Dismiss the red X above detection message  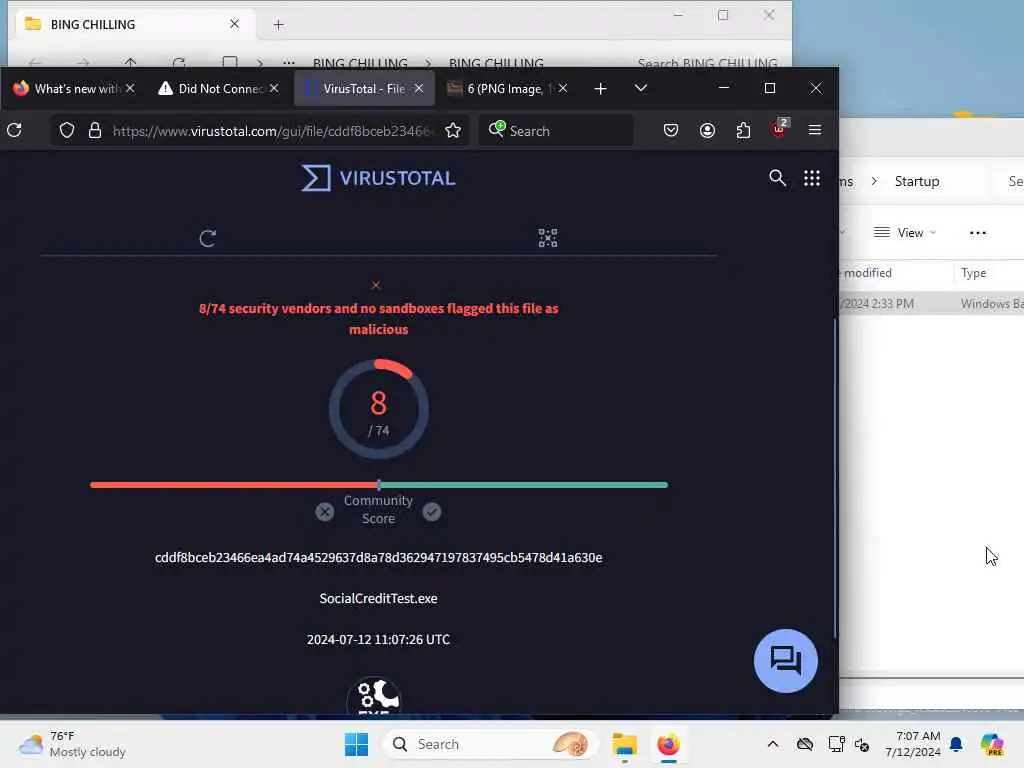[376, 285]
